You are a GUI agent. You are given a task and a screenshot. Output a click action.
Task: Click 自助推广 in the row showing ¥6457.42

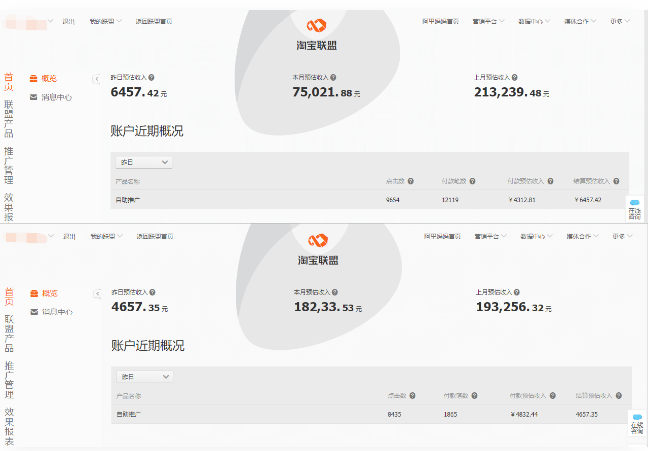(128, 200)
